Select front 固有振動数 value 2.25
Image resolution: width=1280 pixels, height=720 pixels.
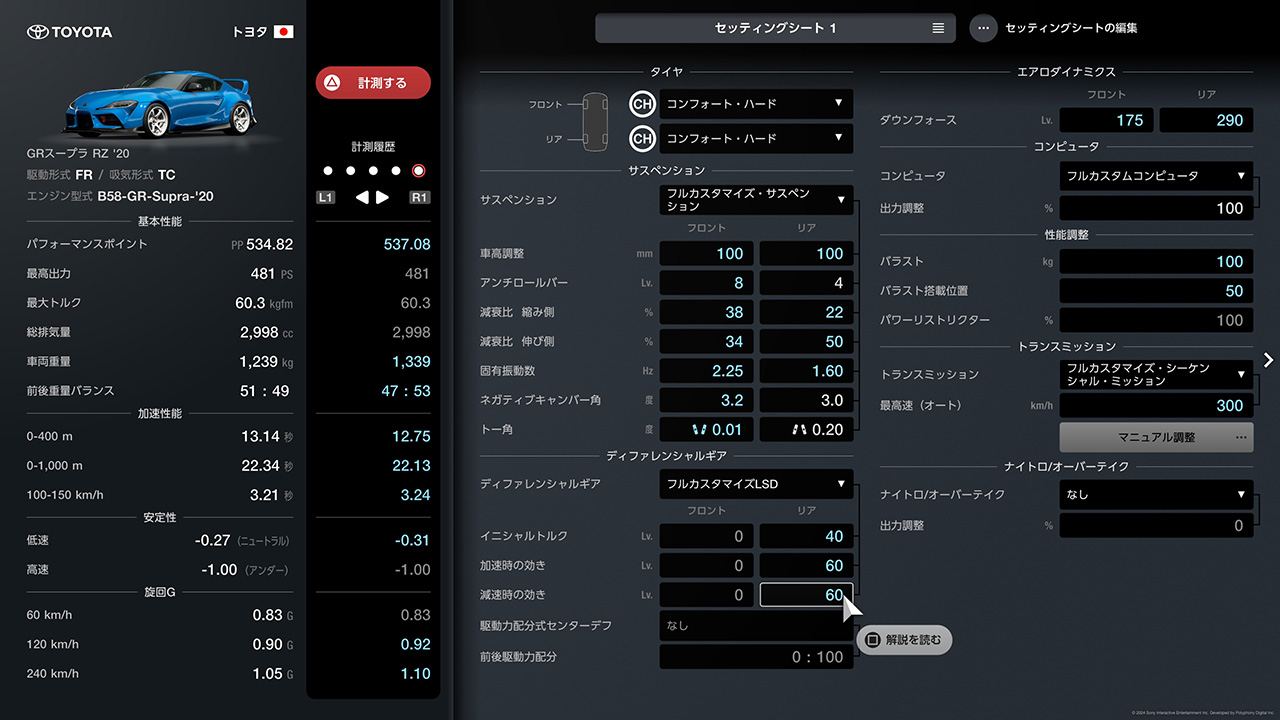click(x=706, y=371)
